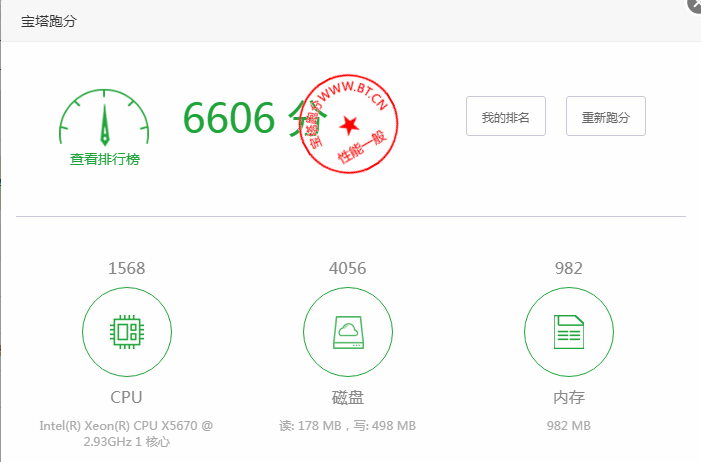Select the total score 6606 分

click(x=255, y=118)
